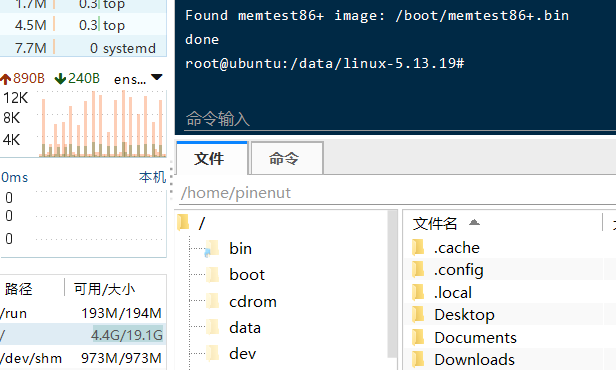Click the bin folder icon in tree
Screen dimensions: 616x370
[x=212, y=248]
